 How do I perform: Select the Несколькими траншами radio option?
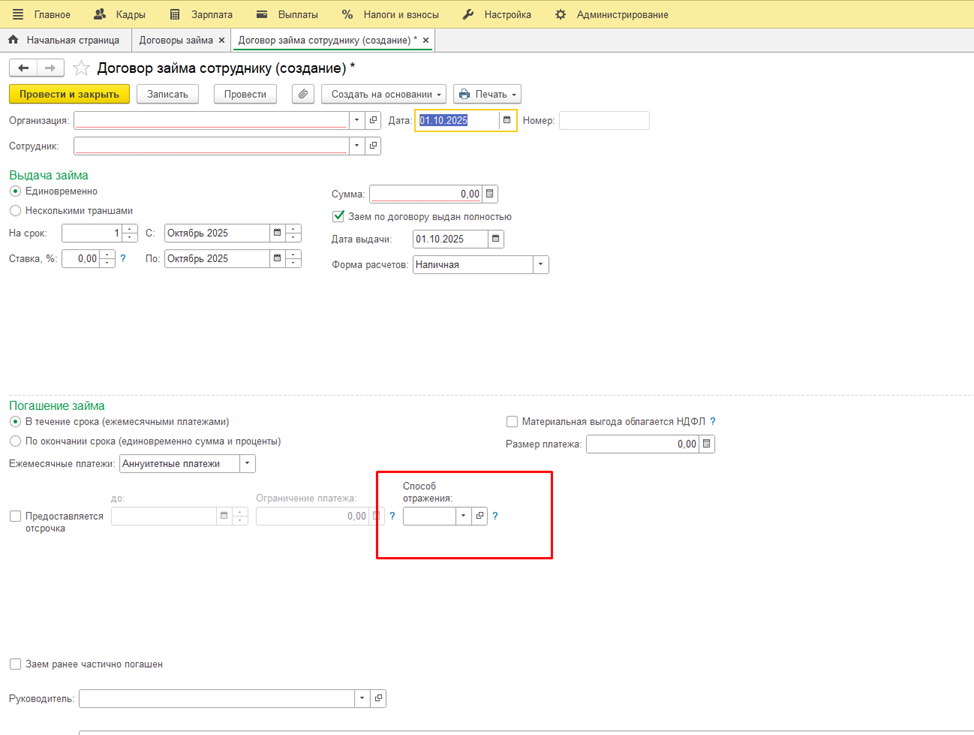(15, 211)
